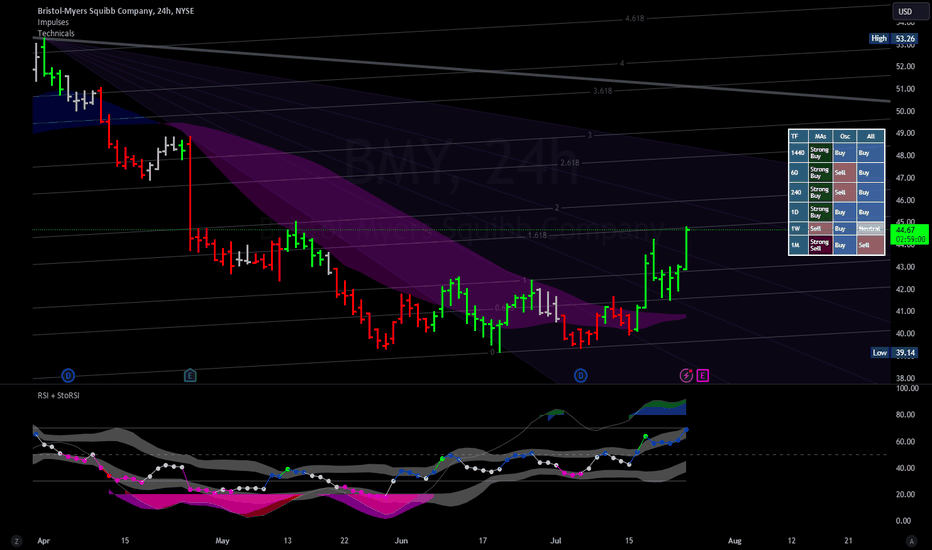Click the 1M timeframe cell
The width and height of the screenshot is (932, 550).
click(798, 245)
